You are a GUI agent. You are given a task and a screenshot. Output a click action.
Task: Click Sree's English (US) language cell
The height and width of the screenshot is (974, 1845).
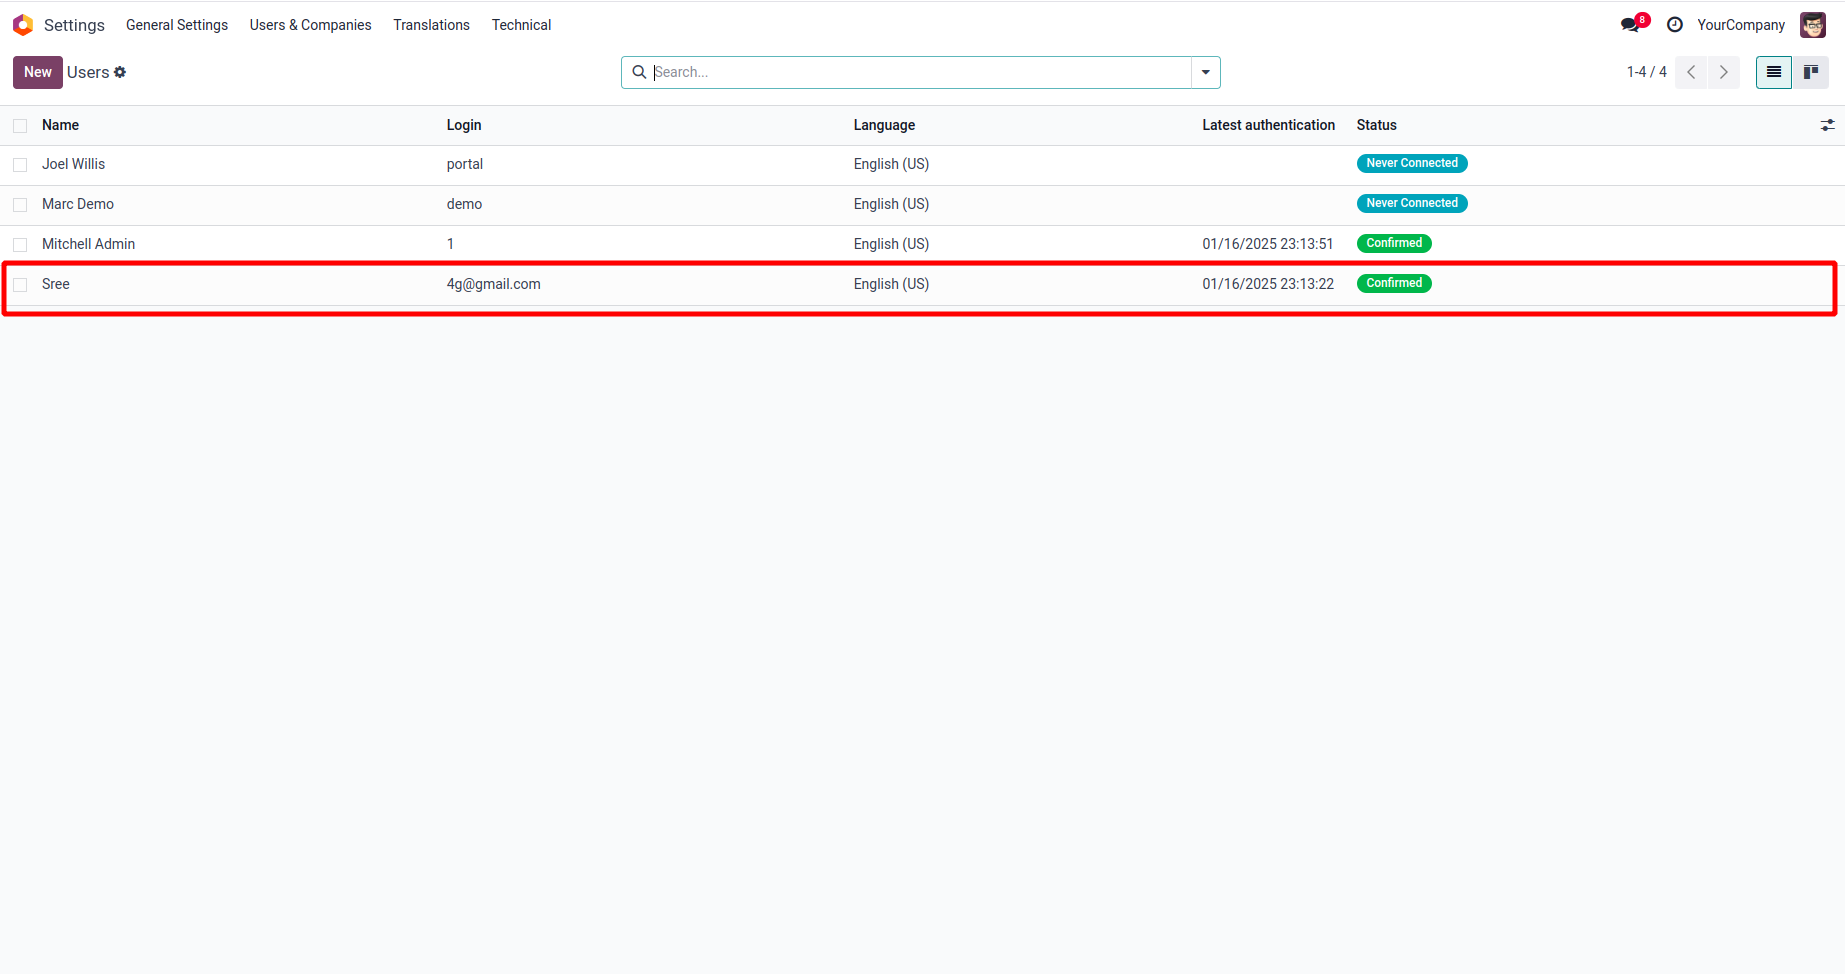point(891,284)
